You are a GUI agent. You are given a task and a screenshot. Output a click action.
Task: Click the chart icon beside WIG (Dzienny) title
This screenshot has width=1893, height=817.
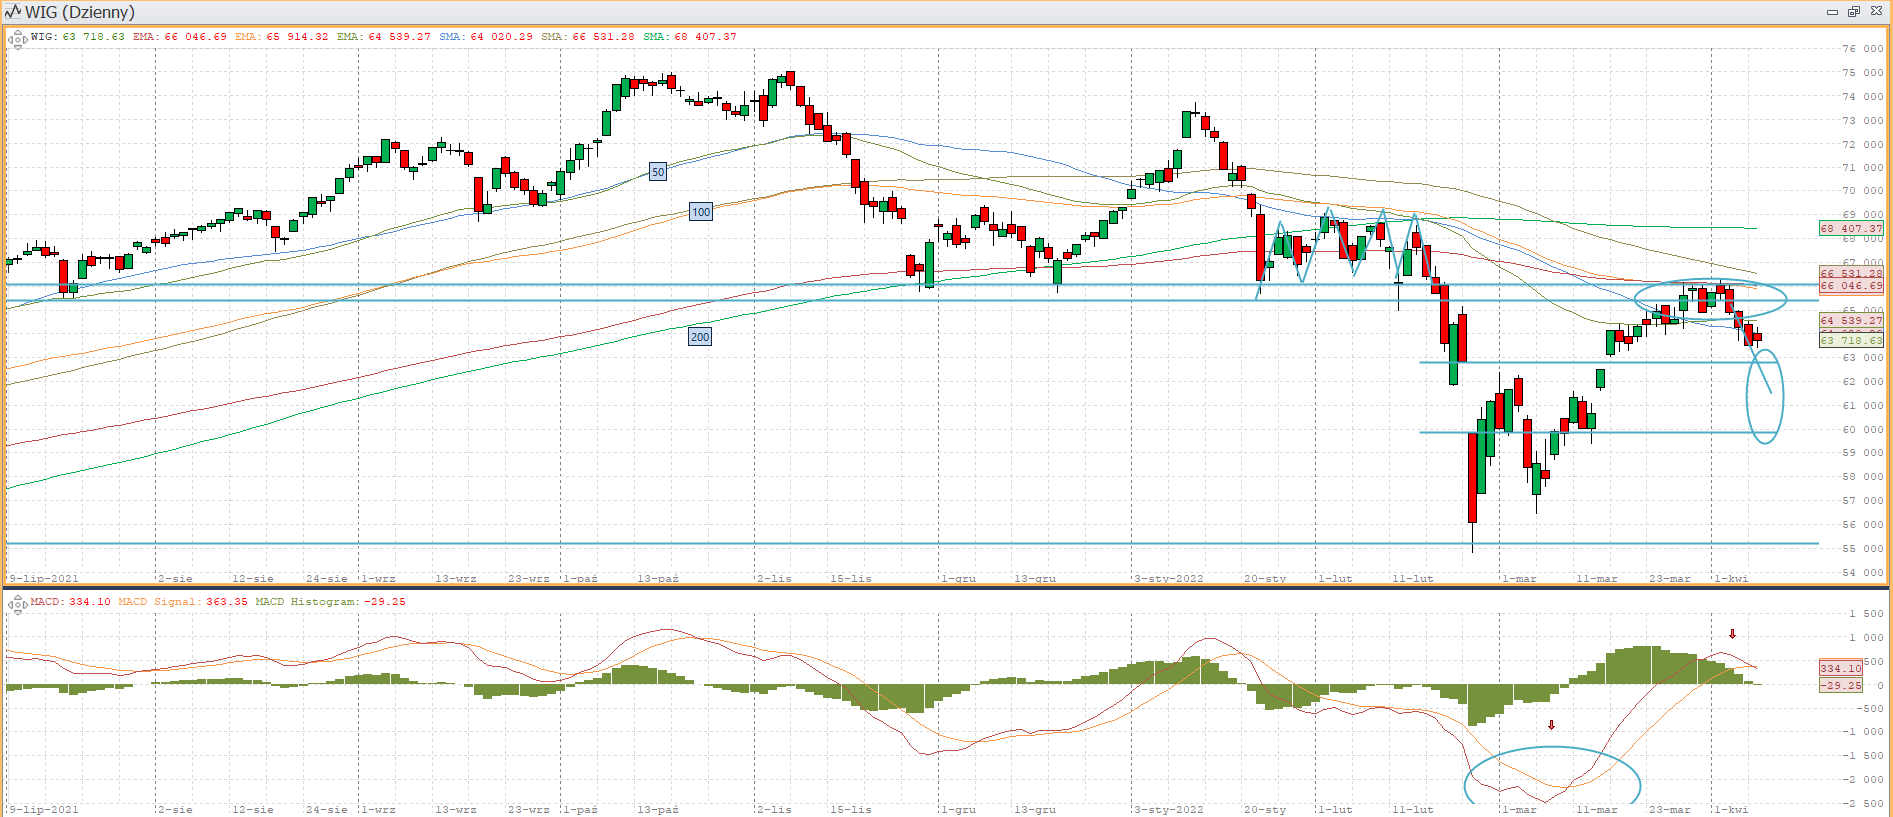click(x=13, y=12)
